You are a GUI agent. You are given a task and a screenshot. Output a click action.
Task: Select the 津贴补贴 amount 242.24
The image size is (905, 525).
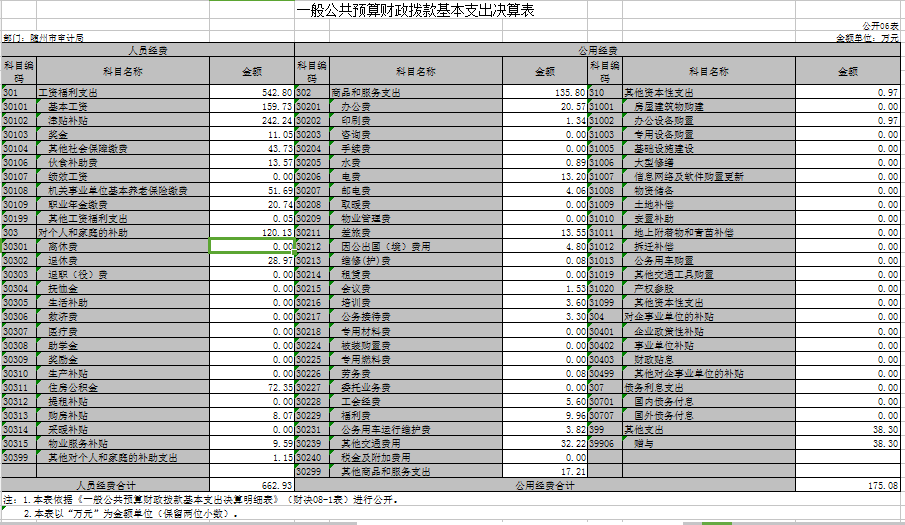click(x=251, y=120)
